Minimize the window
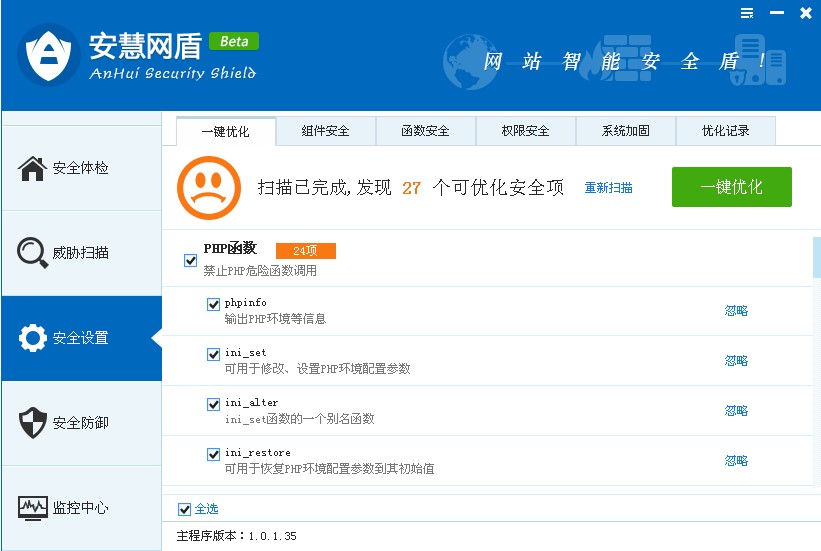 click(x=777, y=13)
